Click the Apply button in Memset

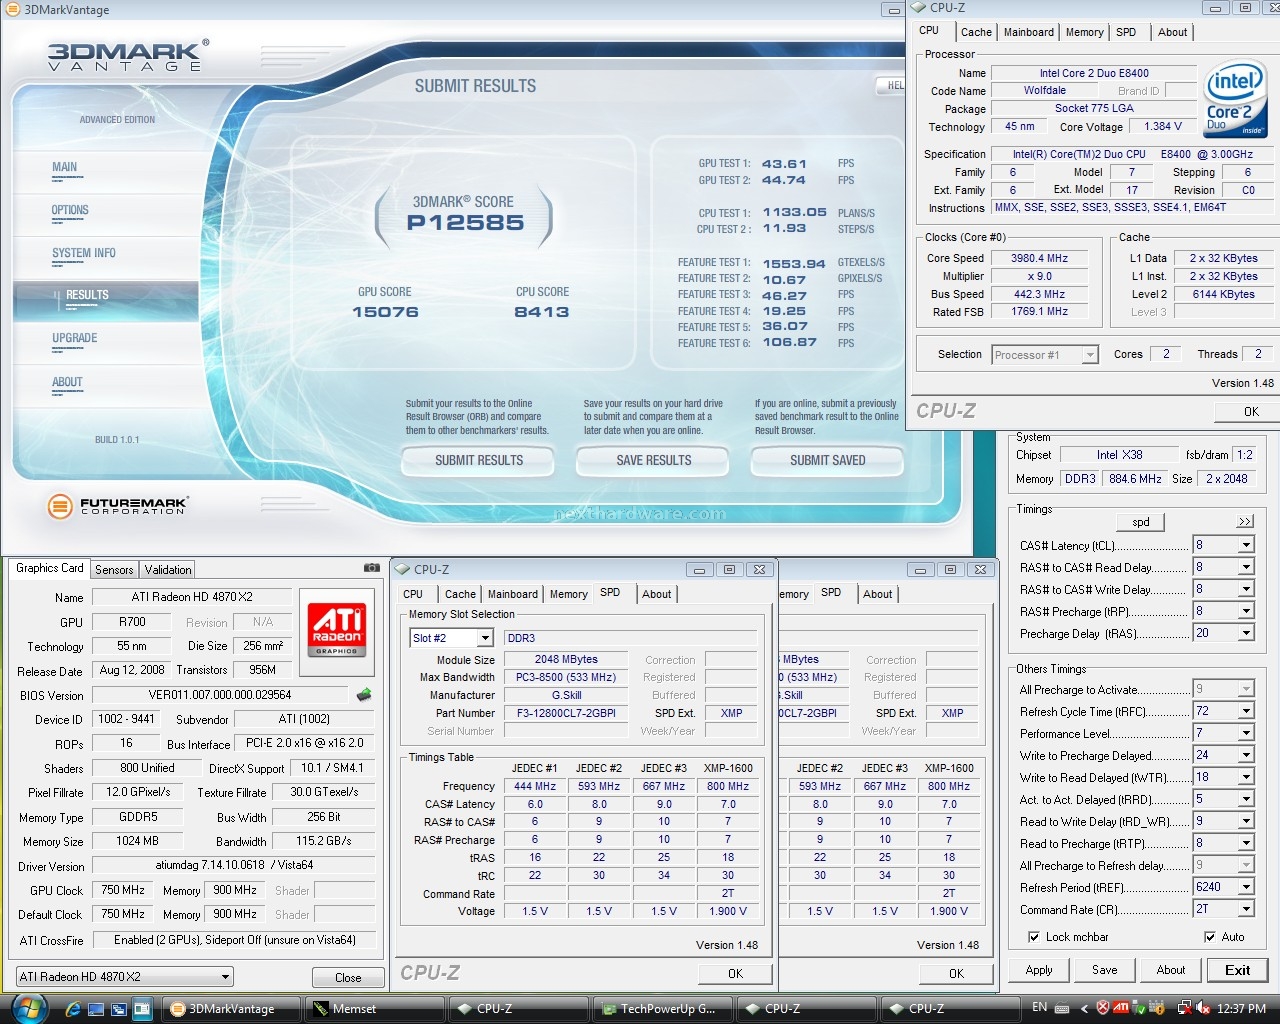coord(1039,970)
